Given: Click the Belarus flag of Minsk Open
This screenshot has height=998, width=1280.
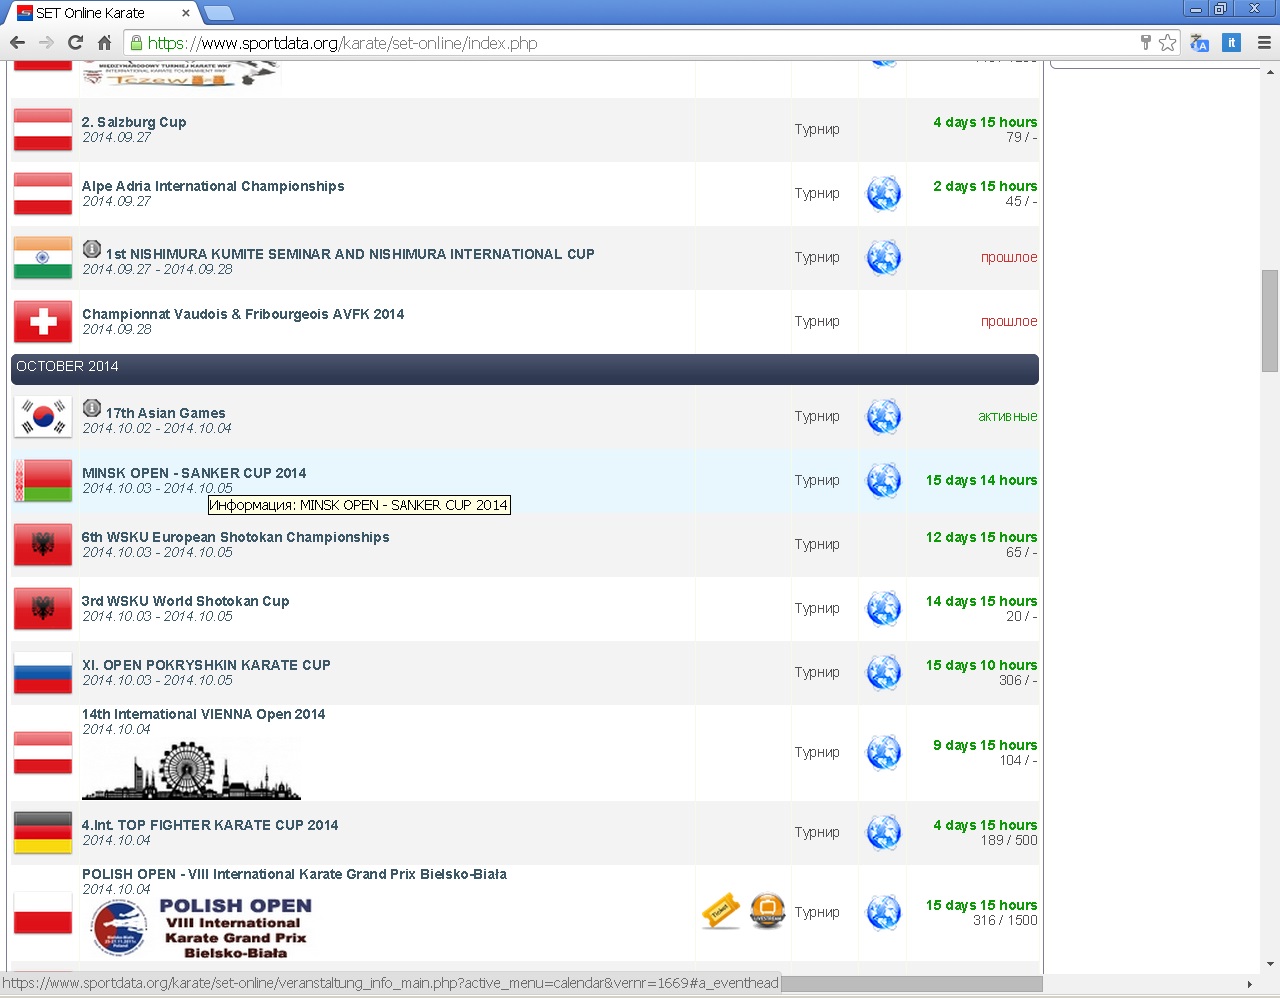Looking at the screenshot, I should pos(43,481).
